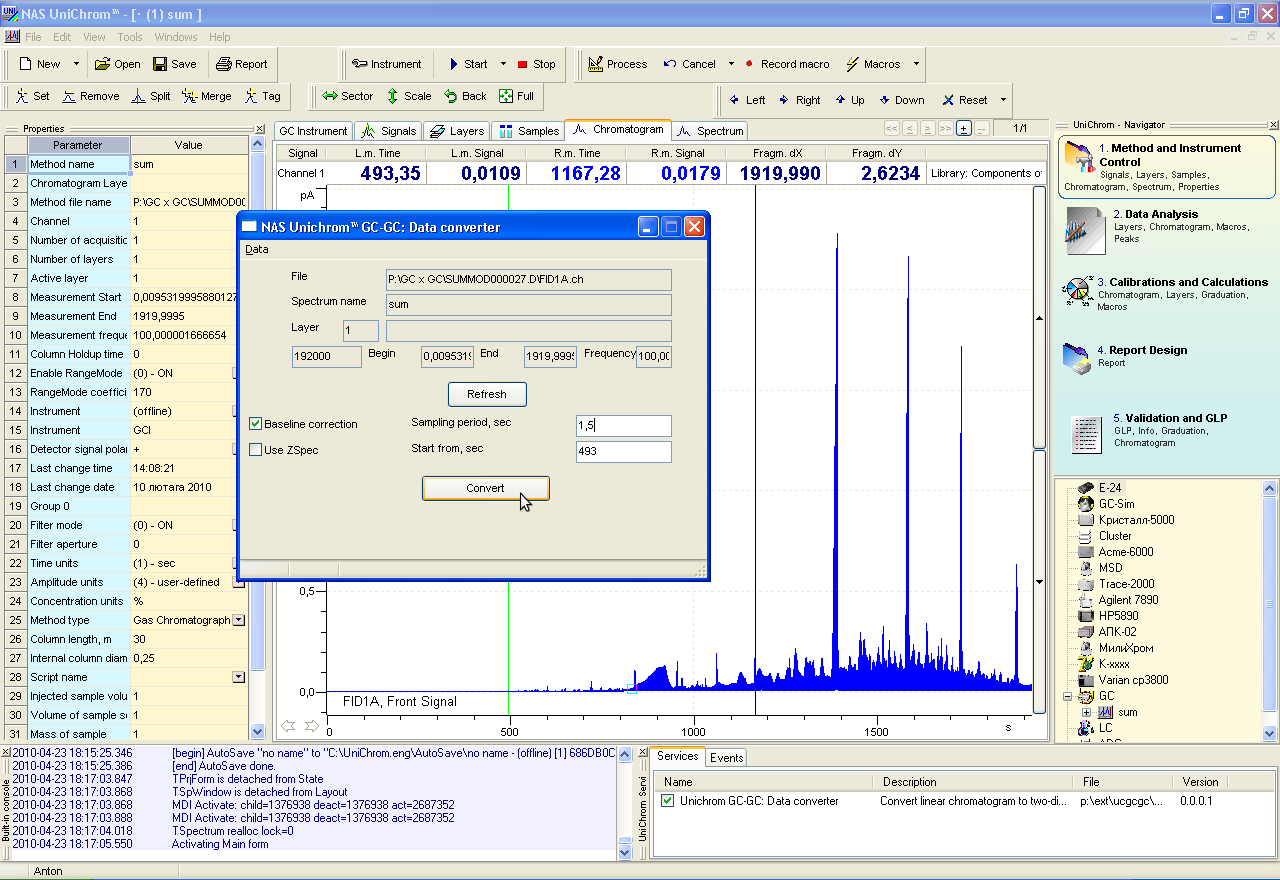The height and width of the screenshot is (880, 1280).
Task: Select the Method name property row
Action: click(126, 164)
